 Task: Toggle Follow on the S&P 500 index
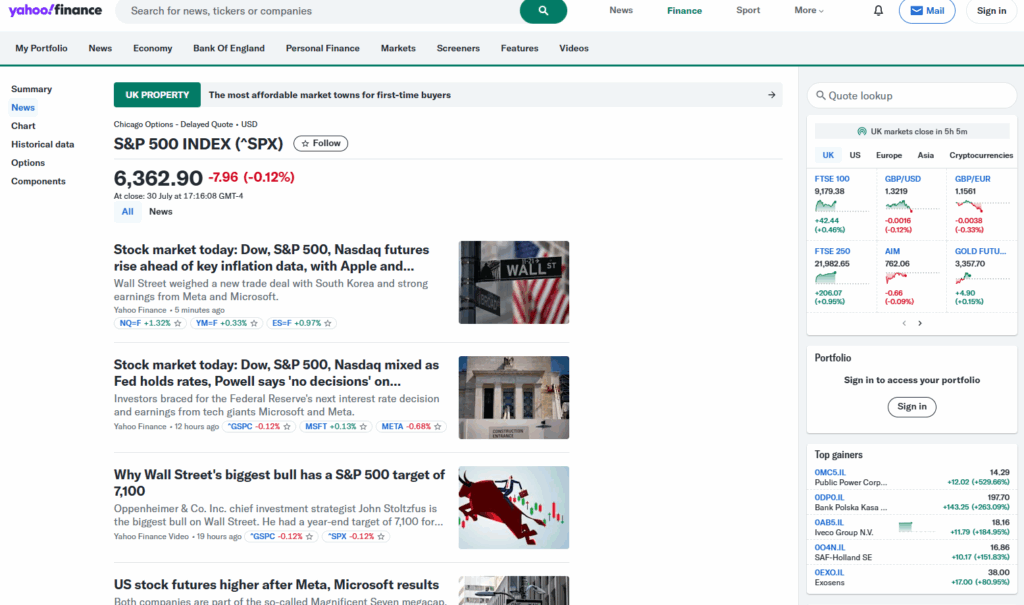[320, 143]
